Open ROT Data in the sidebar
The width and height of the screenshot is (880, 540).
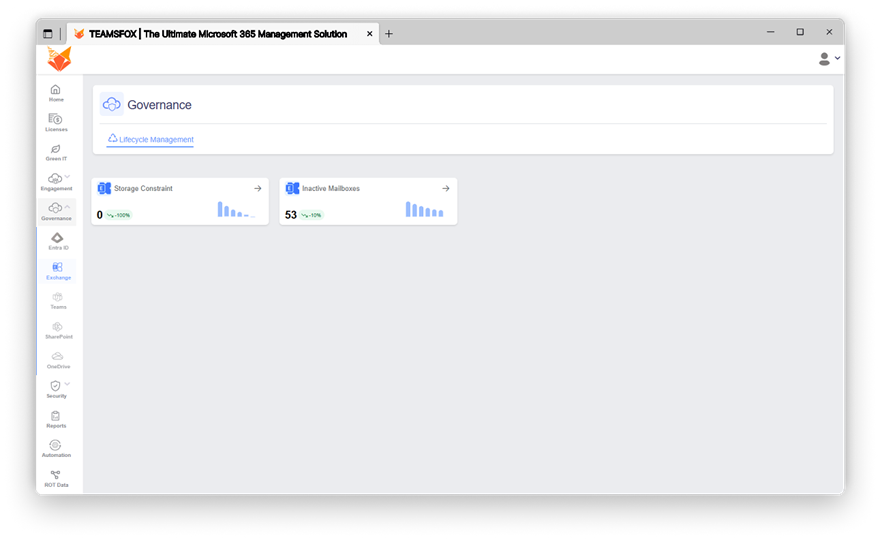56,479
